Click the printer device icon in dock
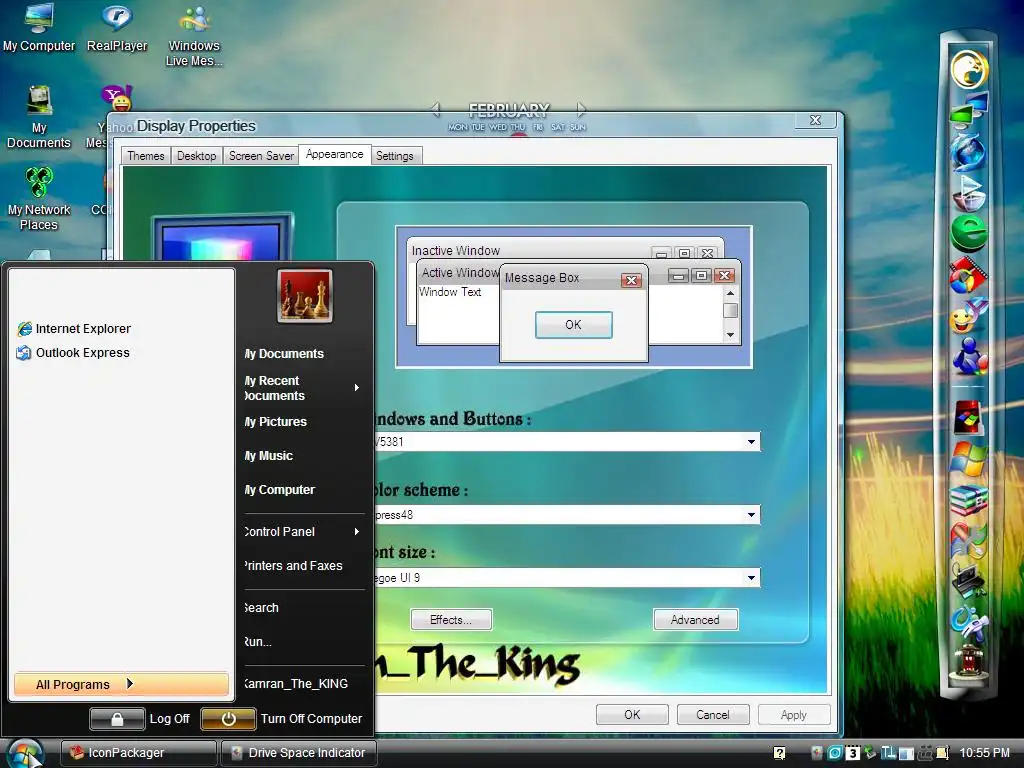 (x=969, y=581)
